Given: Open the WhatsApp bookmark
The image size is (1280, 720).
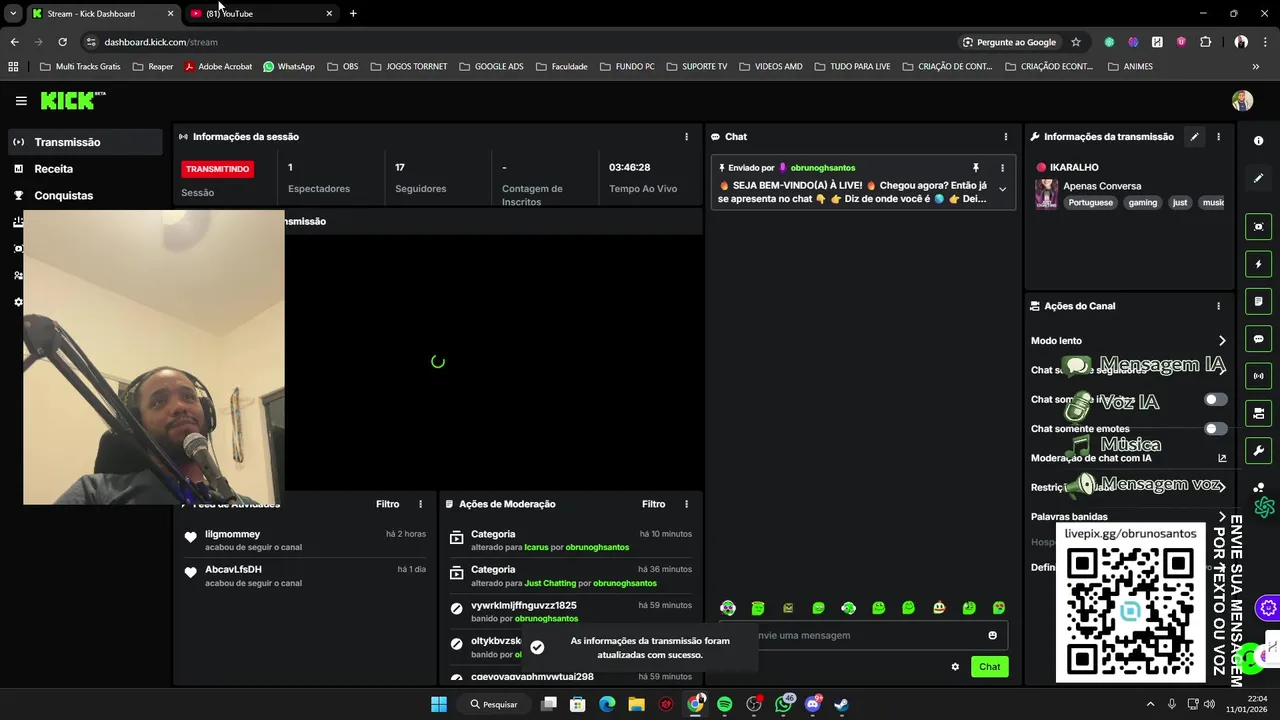Looking at the screenshot, I should click(288, 67).
